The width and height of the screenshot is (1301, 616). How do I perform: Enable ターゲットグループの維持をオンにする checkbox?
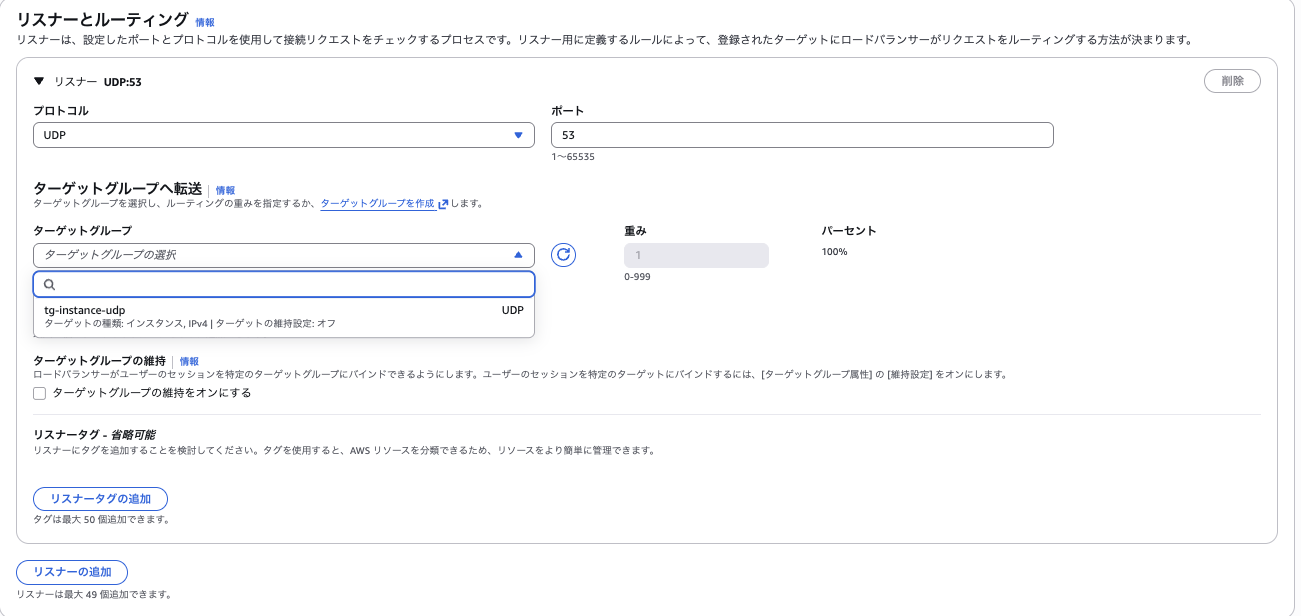click(x=39, y=393)
